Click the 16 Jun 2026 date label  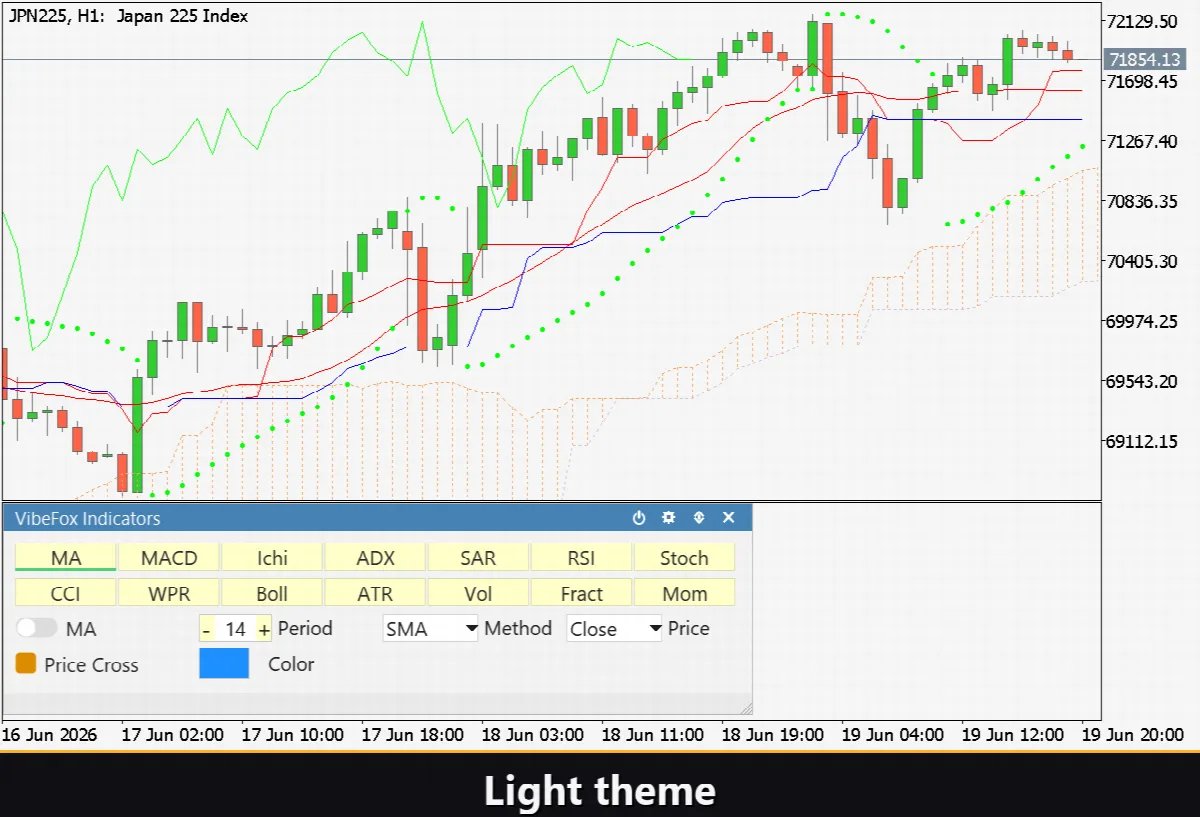[50, 734]
